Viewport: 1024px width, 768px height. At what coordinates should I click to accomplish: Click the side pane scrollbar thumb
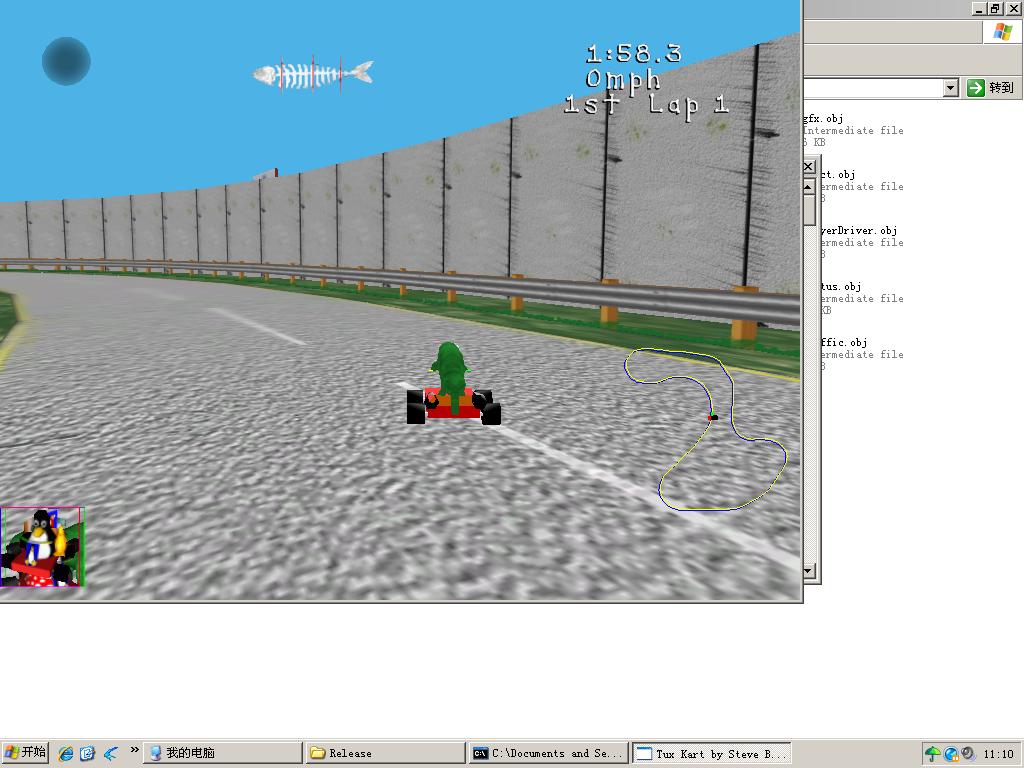808,210
